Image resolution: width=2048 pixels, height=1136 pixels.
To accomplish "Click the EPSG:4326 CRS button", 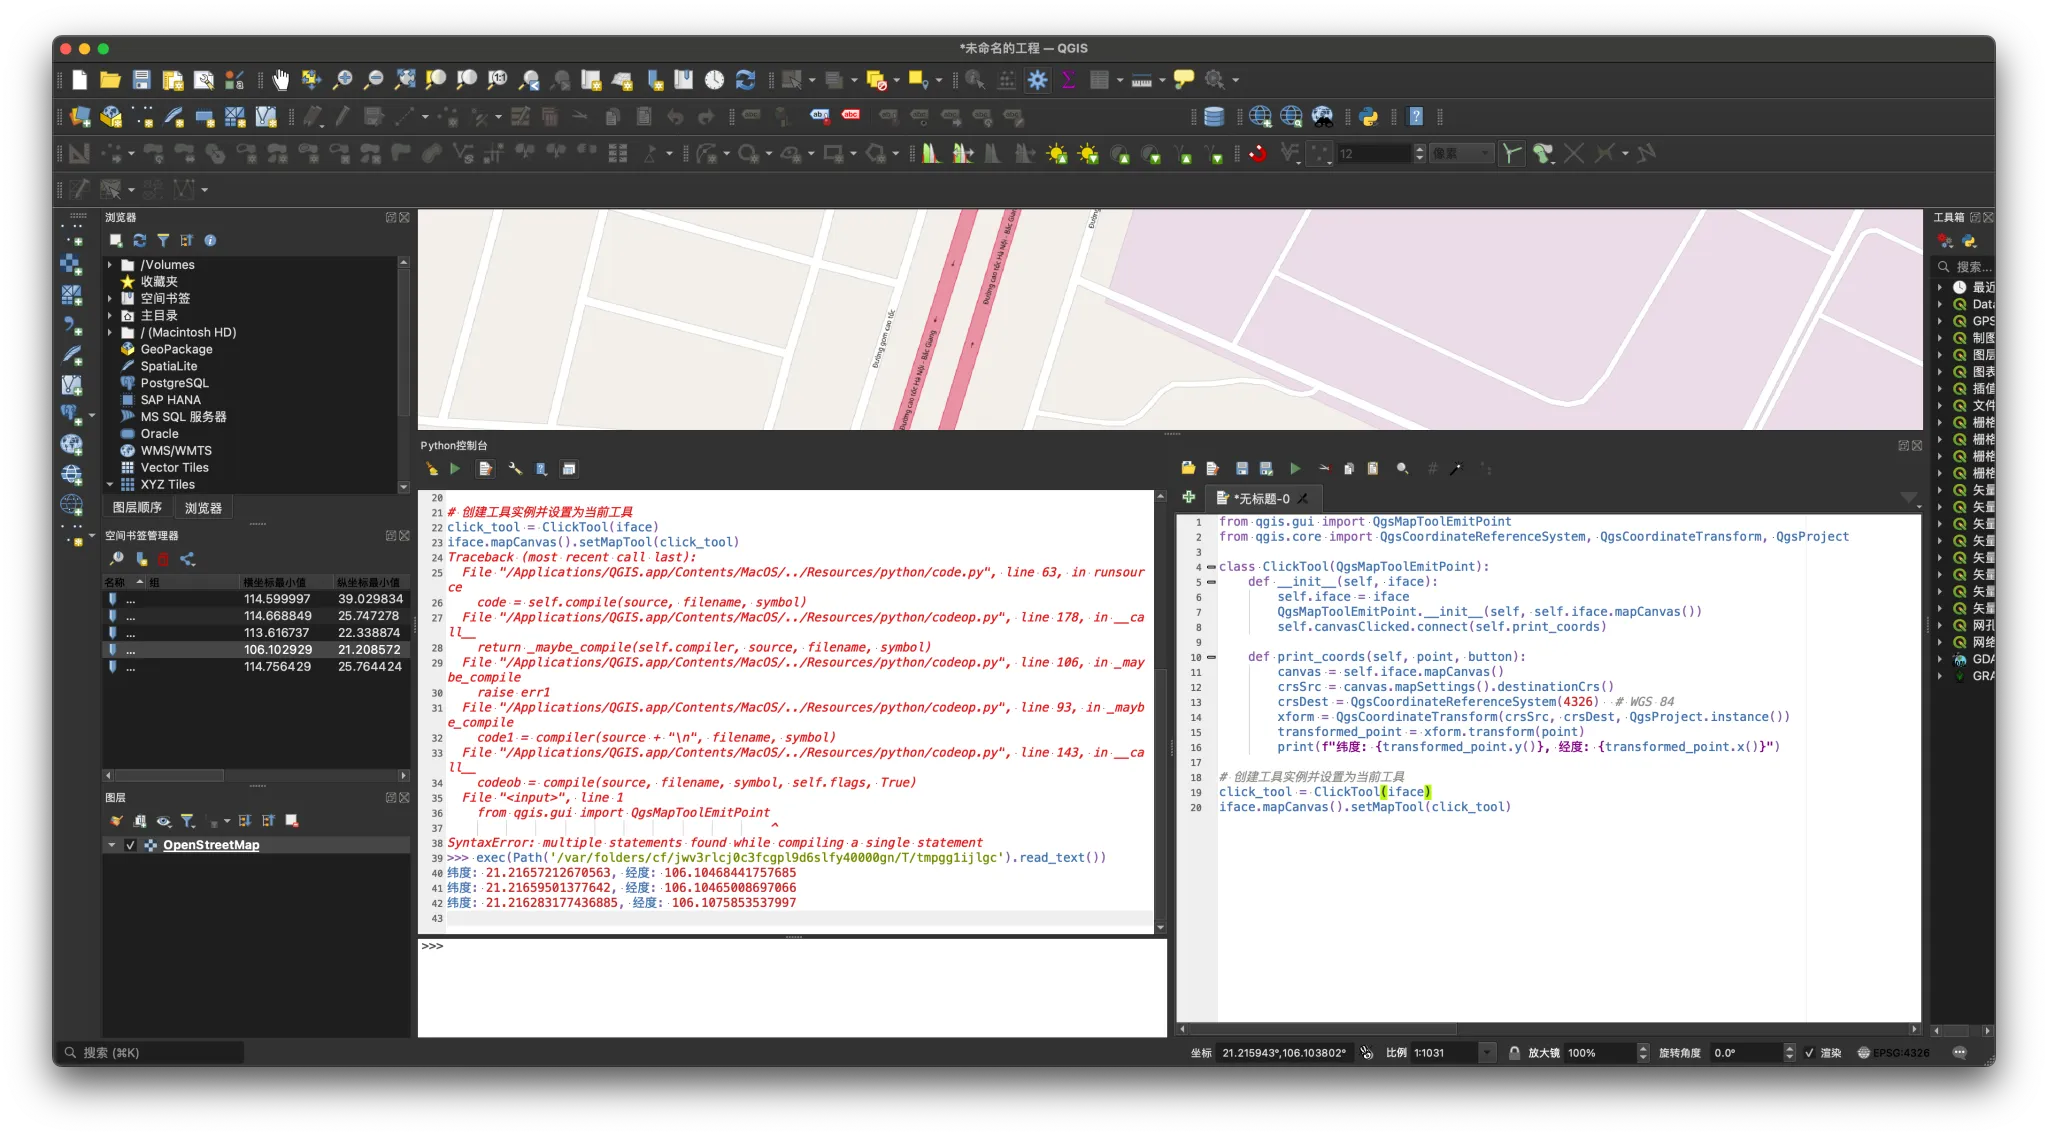I will (x=1893, y=1053).
